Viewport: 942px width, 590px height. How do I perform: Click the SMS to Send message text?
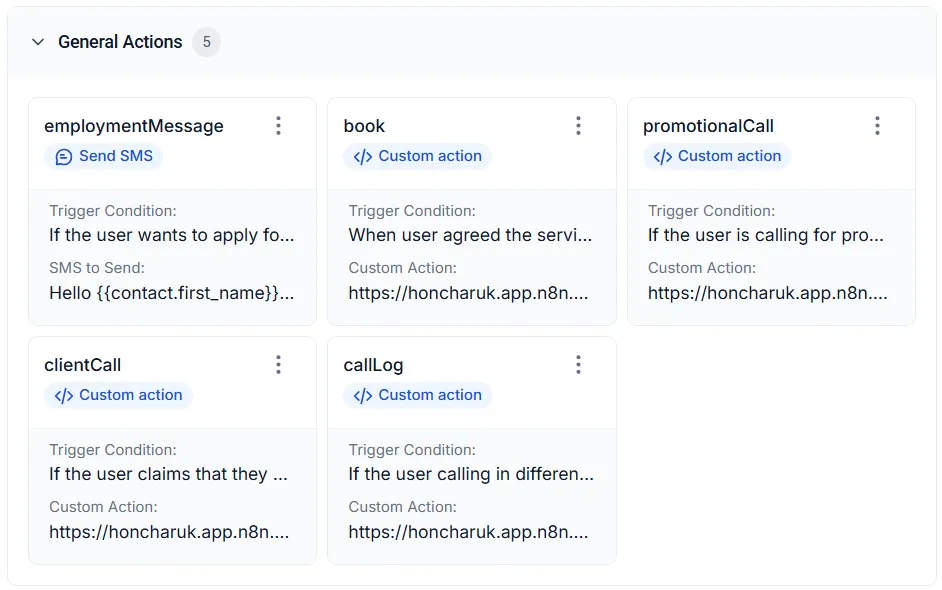click(171, 293)
